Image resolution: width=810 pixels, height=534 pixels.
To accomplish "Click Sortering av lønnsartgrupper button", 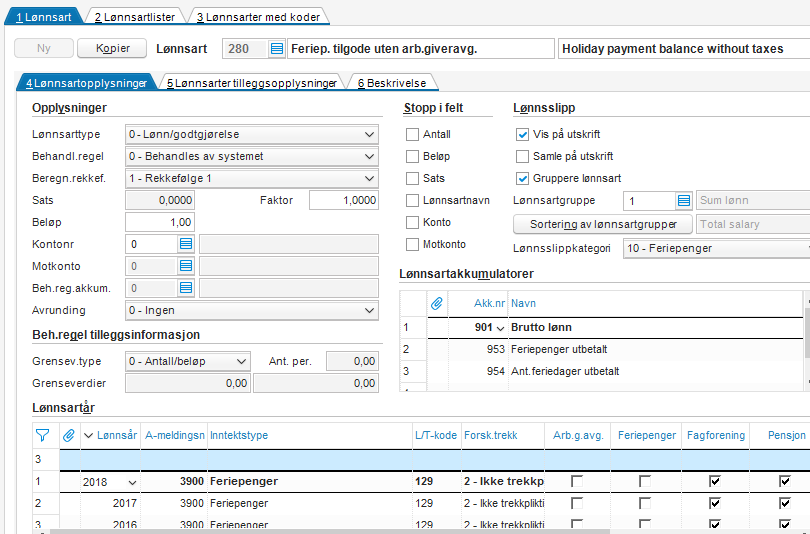I will (x=603, y=224).
